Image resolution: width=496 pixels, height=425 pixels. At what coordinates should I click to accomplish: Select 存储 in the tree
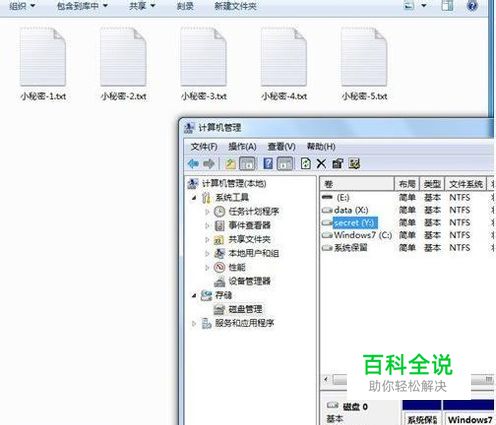pos(223,295)
